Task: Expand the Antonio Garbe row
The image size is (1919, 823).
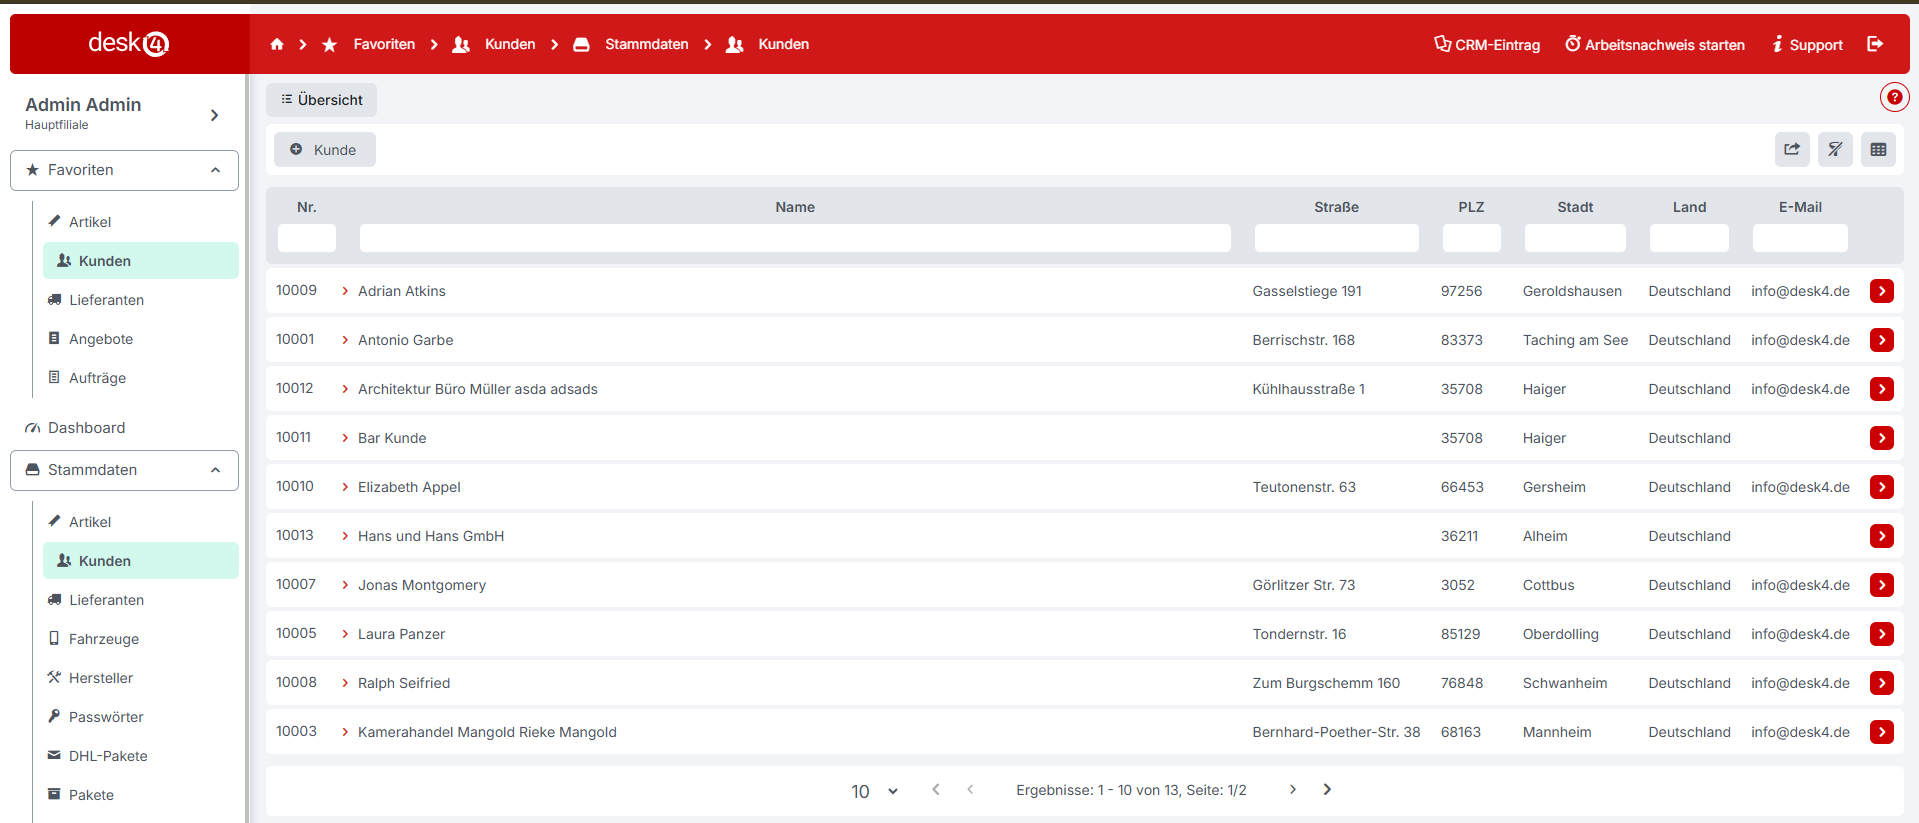Action: coord(345,340)
